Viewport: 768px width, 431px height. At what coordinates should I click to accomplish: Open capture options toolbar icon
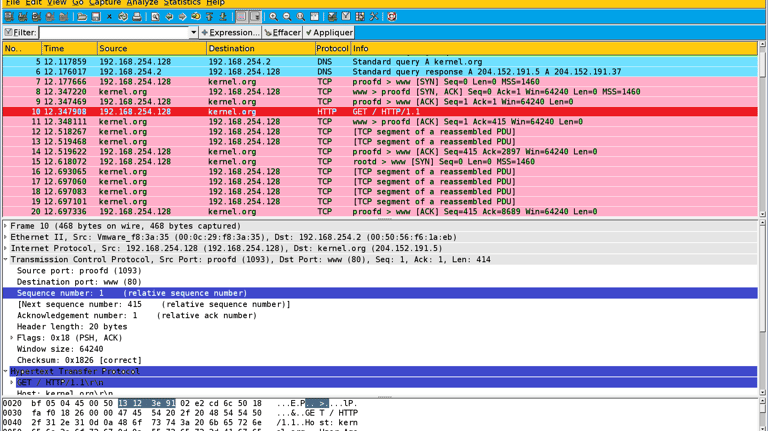coord(23,17)
